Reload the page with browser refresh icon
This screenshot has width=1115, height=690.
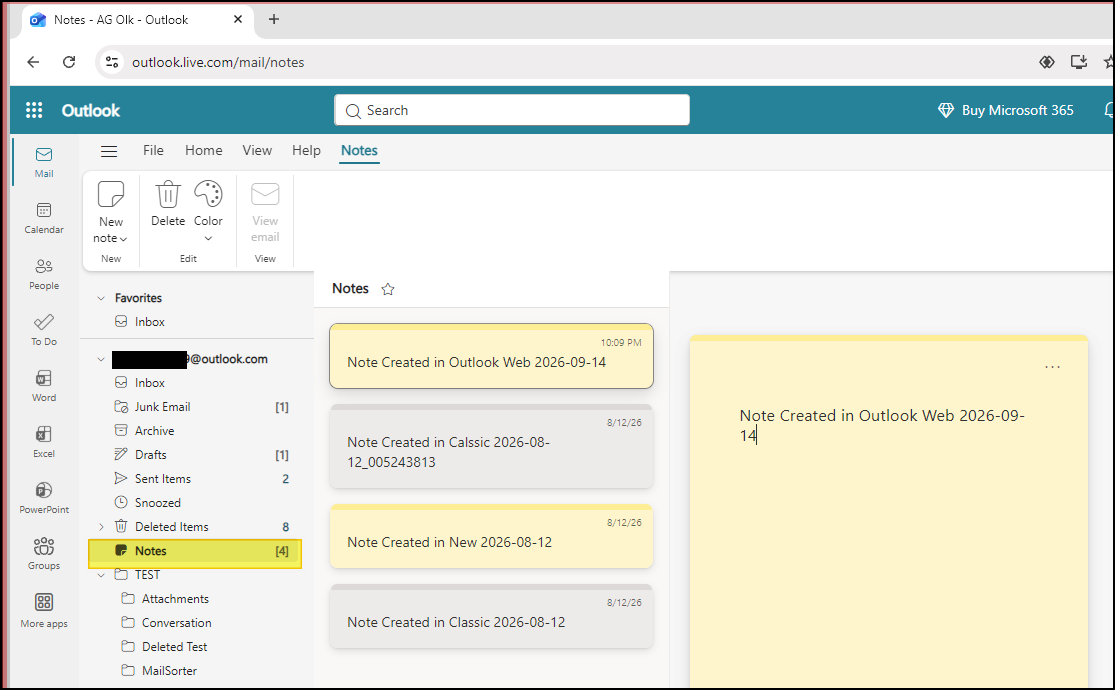69,62
